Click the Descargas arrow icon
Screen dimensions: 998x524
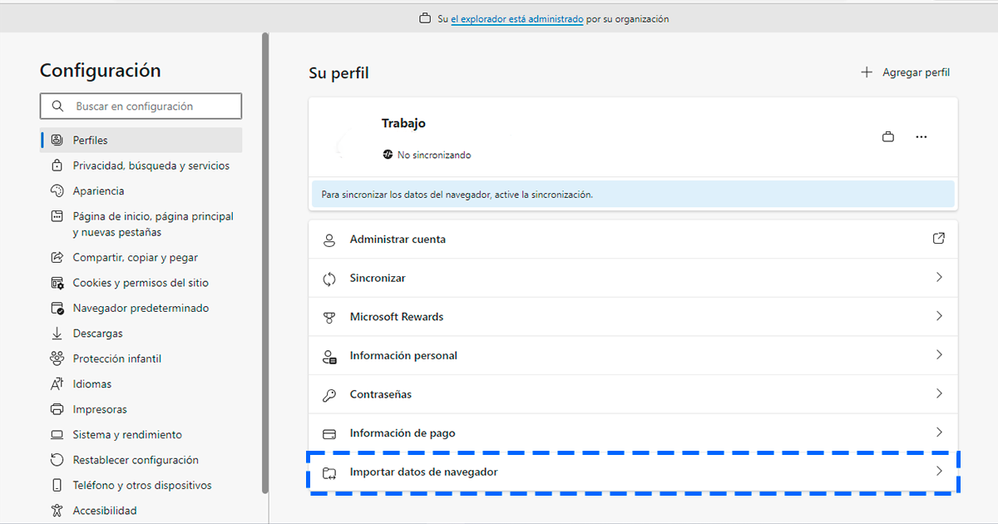click(57, 333)
